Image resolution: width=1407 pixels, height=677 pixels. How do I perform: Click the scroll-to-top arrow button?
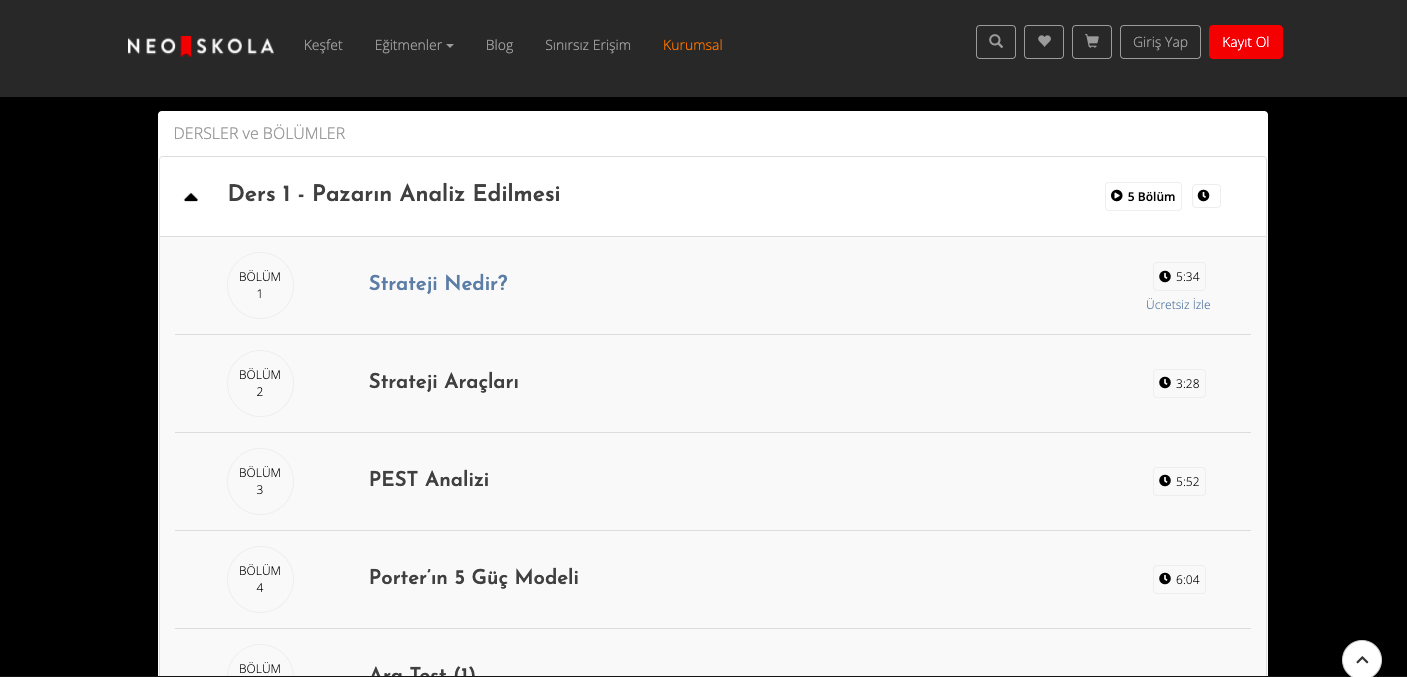[x=1361, y=659]
